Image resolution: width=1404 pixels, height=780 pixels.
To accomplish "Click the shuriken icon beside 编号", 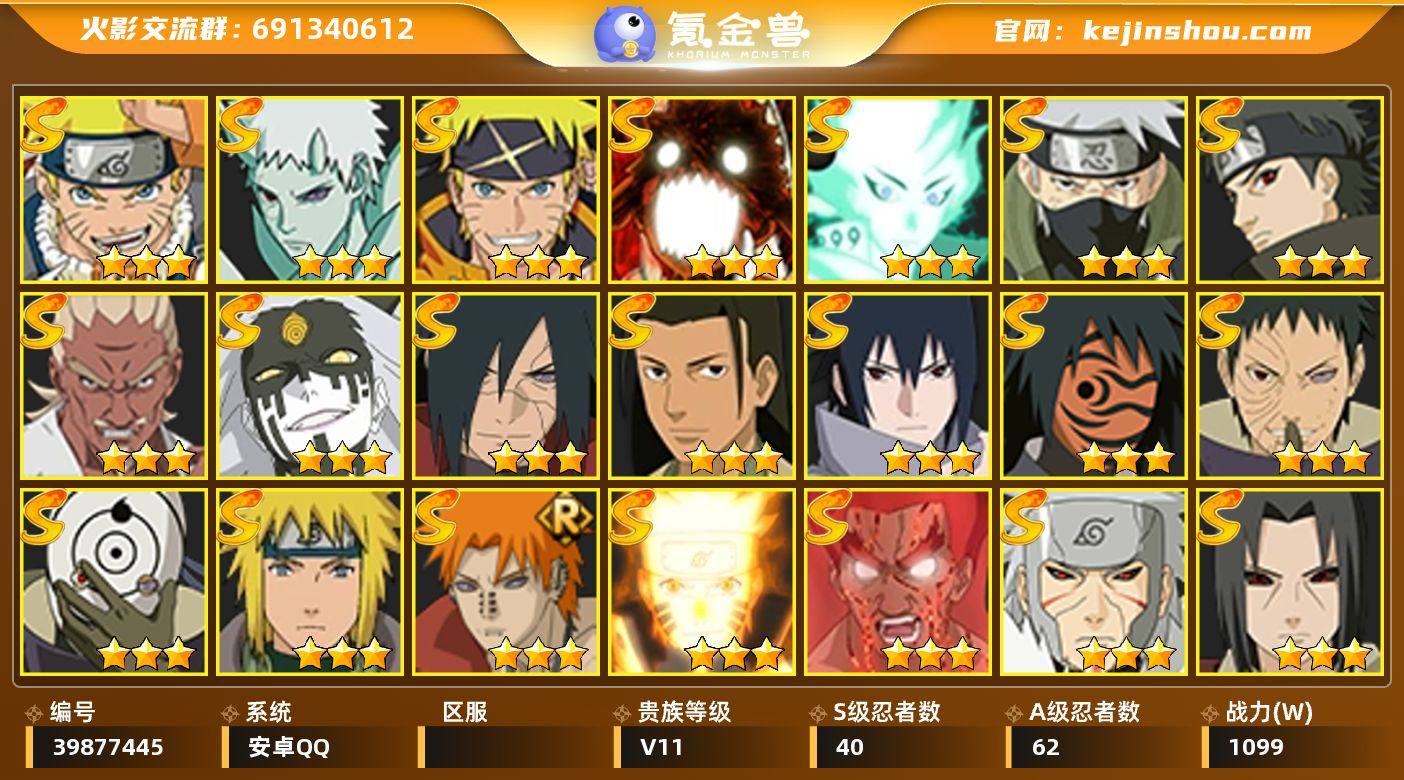I will click(x=35, y=713).
